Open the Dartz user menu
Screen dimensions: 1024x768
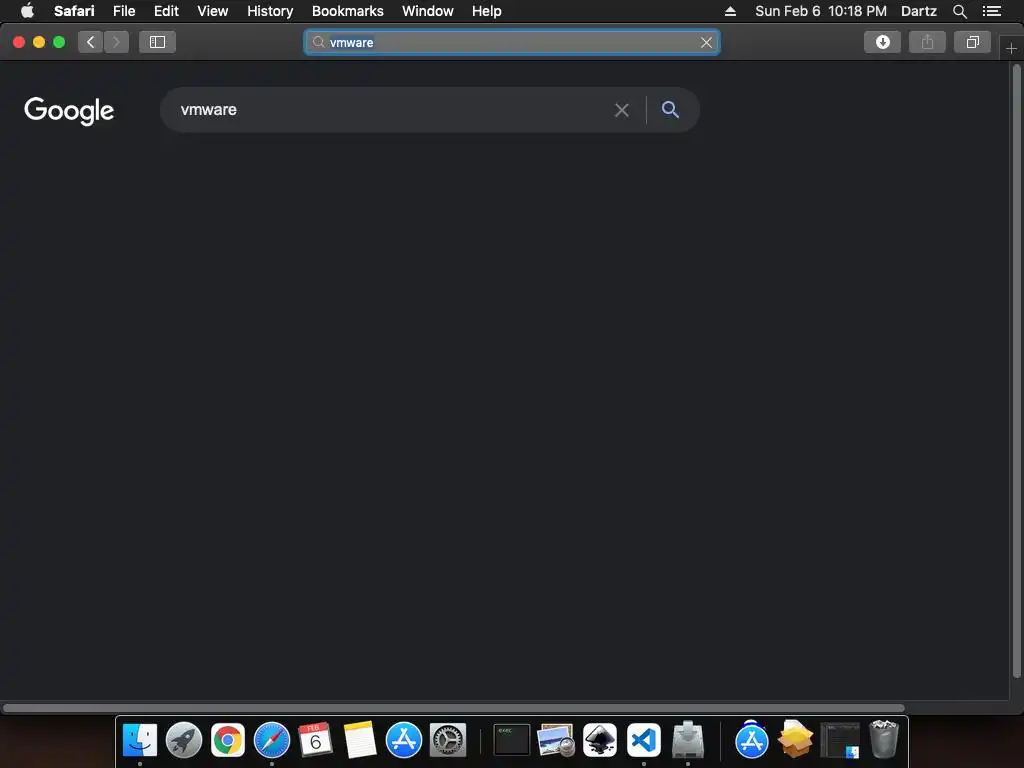[918, 11]
